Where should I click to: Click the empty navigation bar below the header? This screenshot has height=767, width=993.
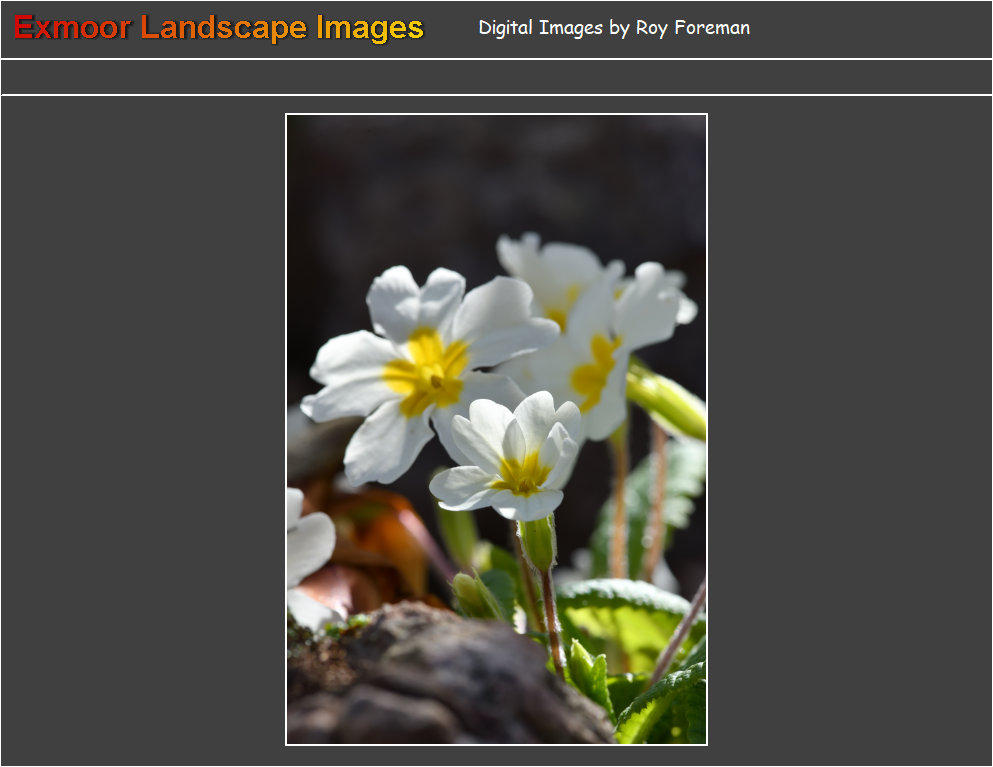pyautogui.click(x=496, y=77)
